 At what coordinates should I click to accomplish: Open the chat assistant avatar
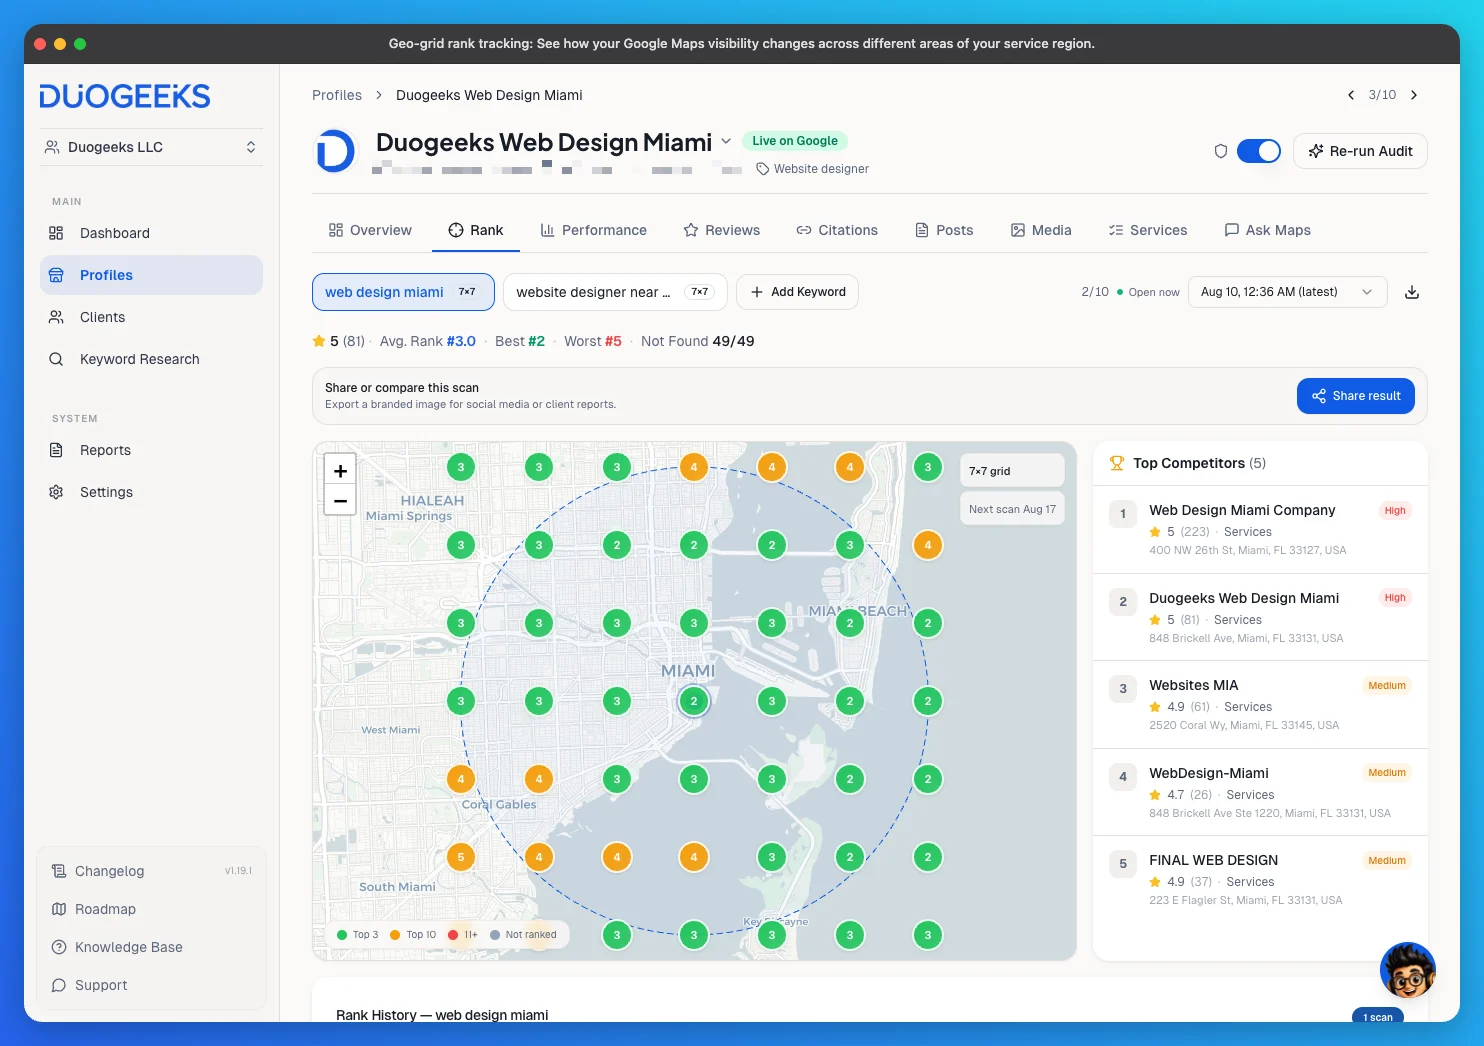(x=1408, y=970)
